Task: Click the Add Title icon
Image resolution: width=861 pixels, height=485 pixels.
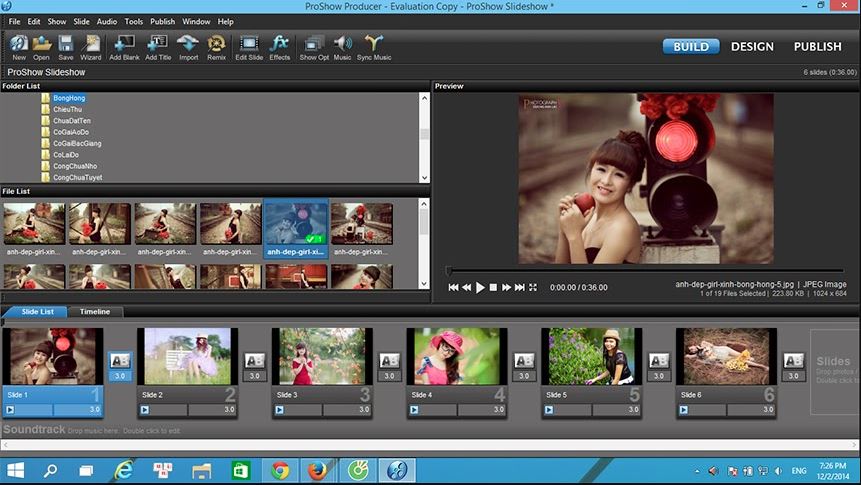Action: pos(158,47)
